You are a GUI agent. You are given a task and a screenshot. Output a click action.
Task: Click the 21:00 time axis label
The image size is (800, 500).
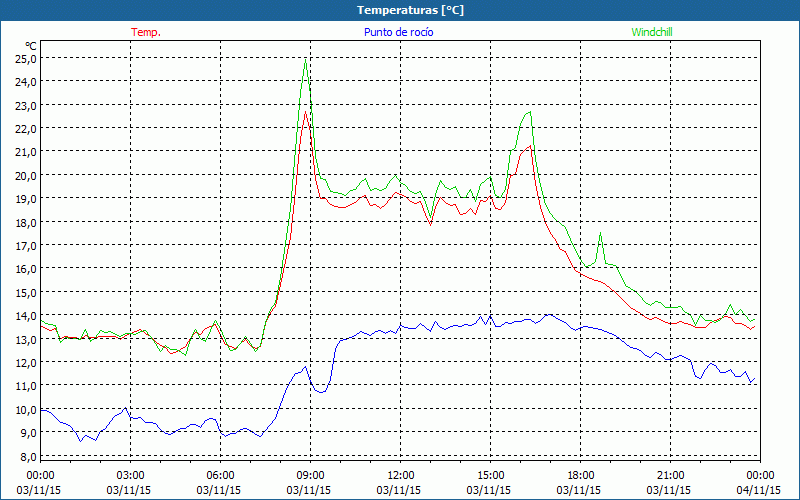pyautogui.click(x=670, y=476)
